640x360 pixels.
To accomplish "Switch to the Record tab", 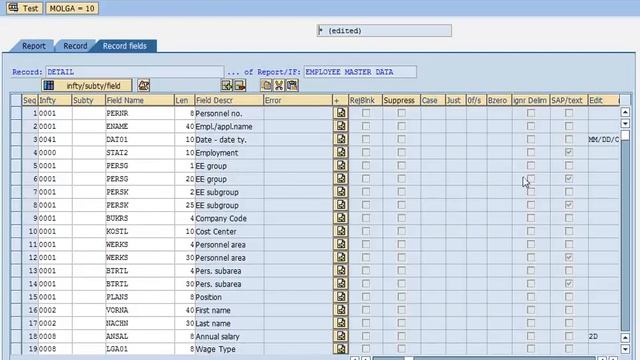I will (x=75, y=46).
